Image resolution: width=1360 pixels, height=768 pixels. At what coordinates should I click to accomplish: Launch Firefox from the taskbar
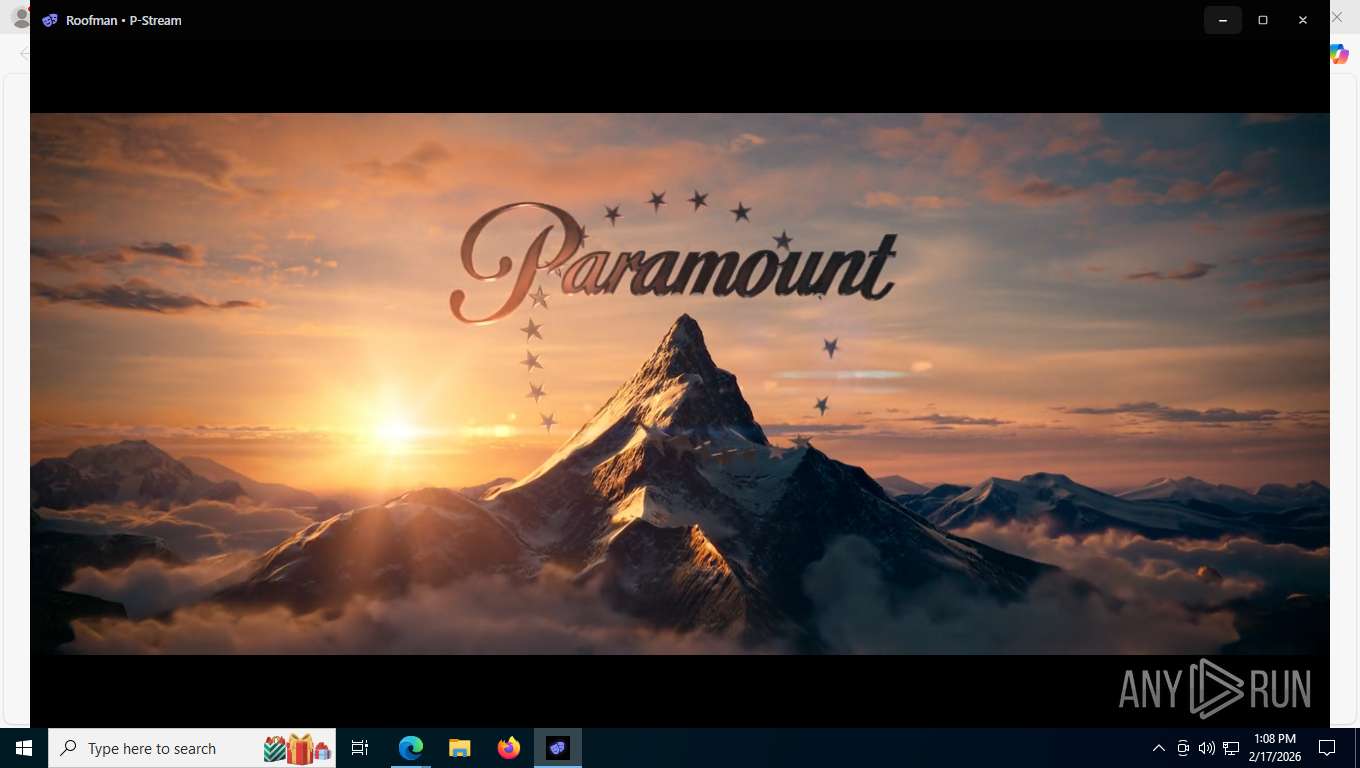click(509, 748)
